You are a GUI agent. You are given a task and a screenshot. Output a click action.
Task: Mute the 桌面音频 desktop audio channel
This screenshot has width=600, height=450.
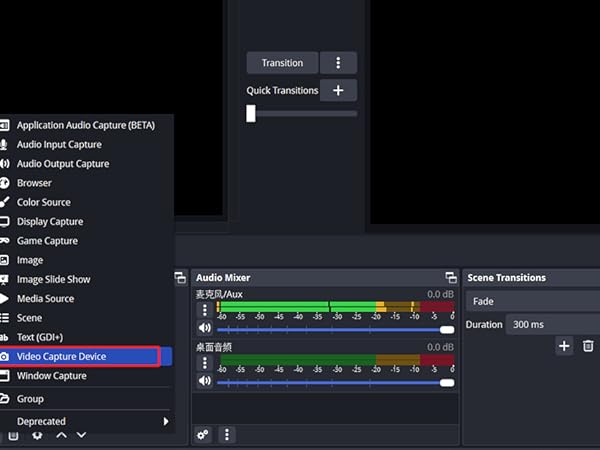coord(205,381)
